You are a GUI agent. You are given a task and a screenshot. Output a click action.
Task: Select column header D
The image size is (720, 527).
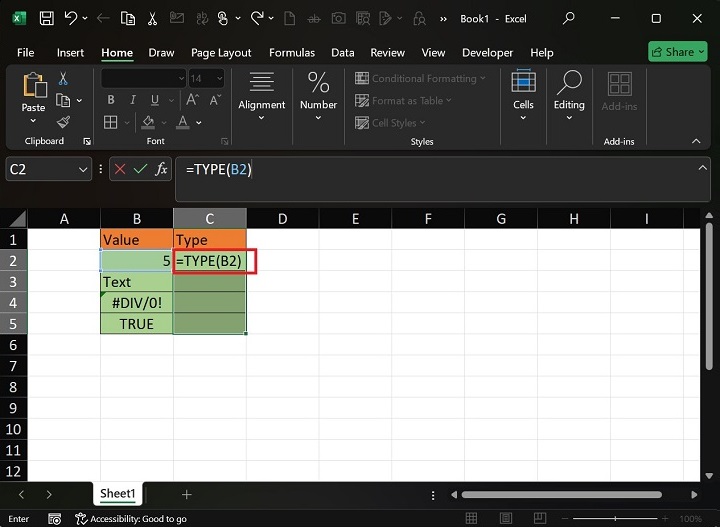[282, 219]
